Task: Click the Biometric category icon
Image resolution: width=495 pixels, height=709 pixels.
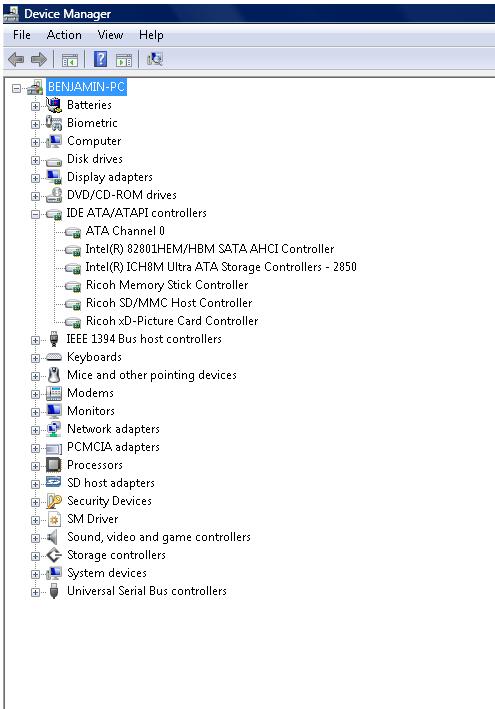Action: click(x=54, y=123)
